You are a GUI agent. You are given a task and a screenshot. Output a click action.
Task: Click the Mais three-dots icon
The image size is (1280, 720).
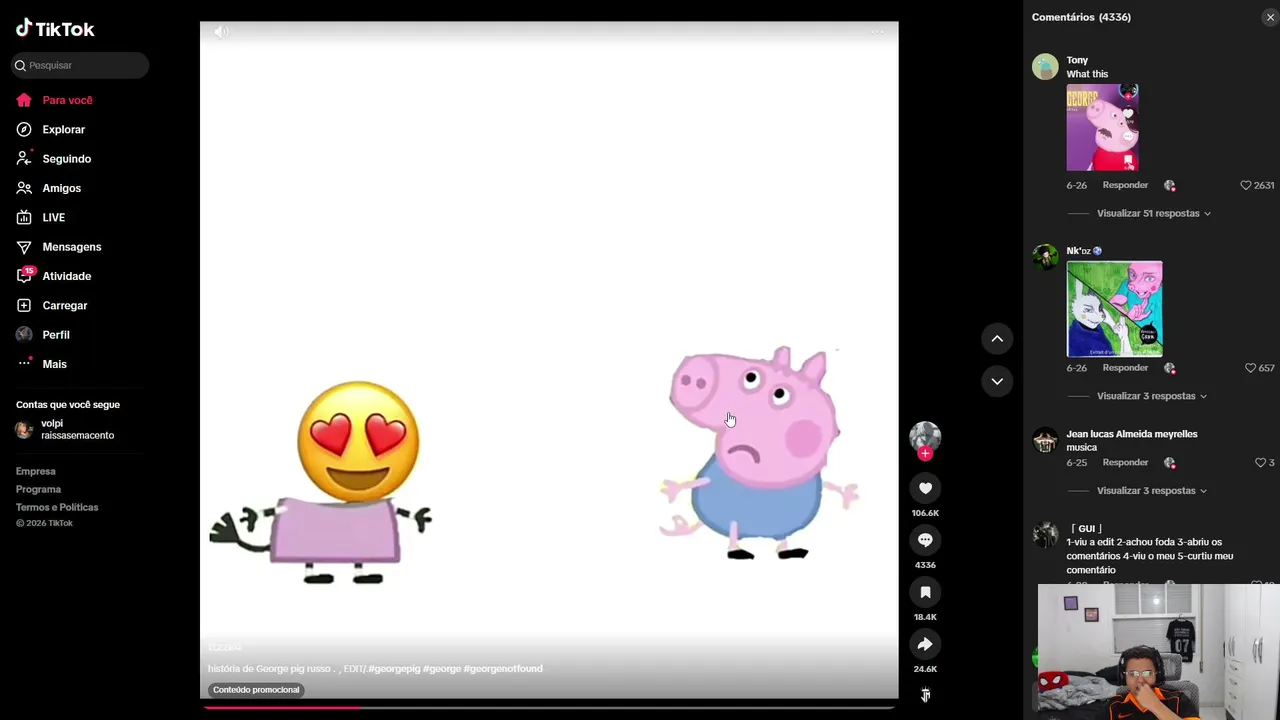click(x=24, y=364)
